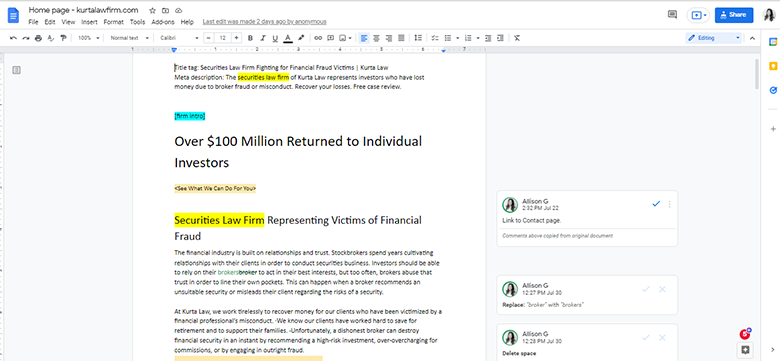Toggle bold formatting
This screenshot has width=780, height=361.
(250, 38)
